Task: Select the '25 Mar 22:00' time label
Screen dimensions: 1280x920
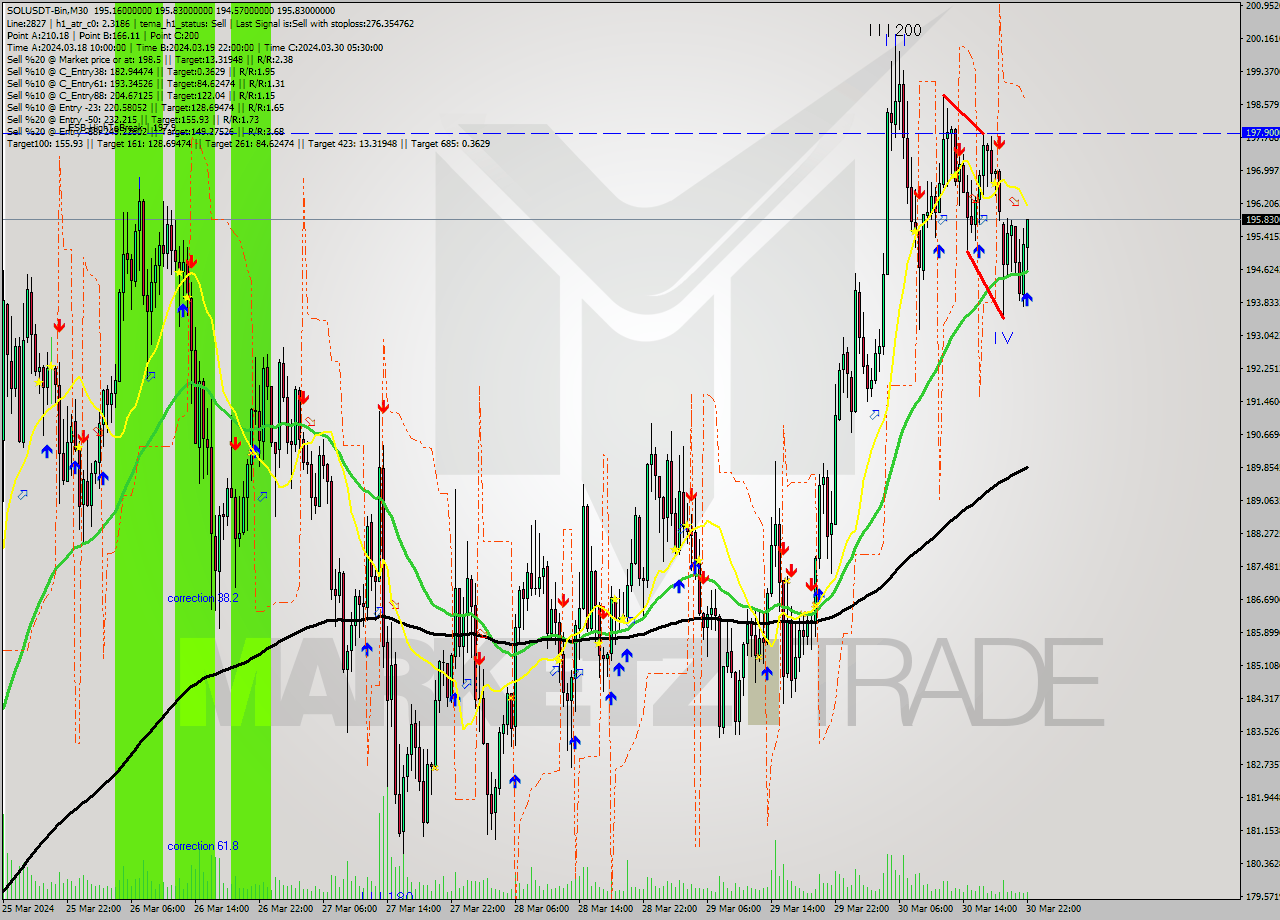Action: [x=94, y=909]
